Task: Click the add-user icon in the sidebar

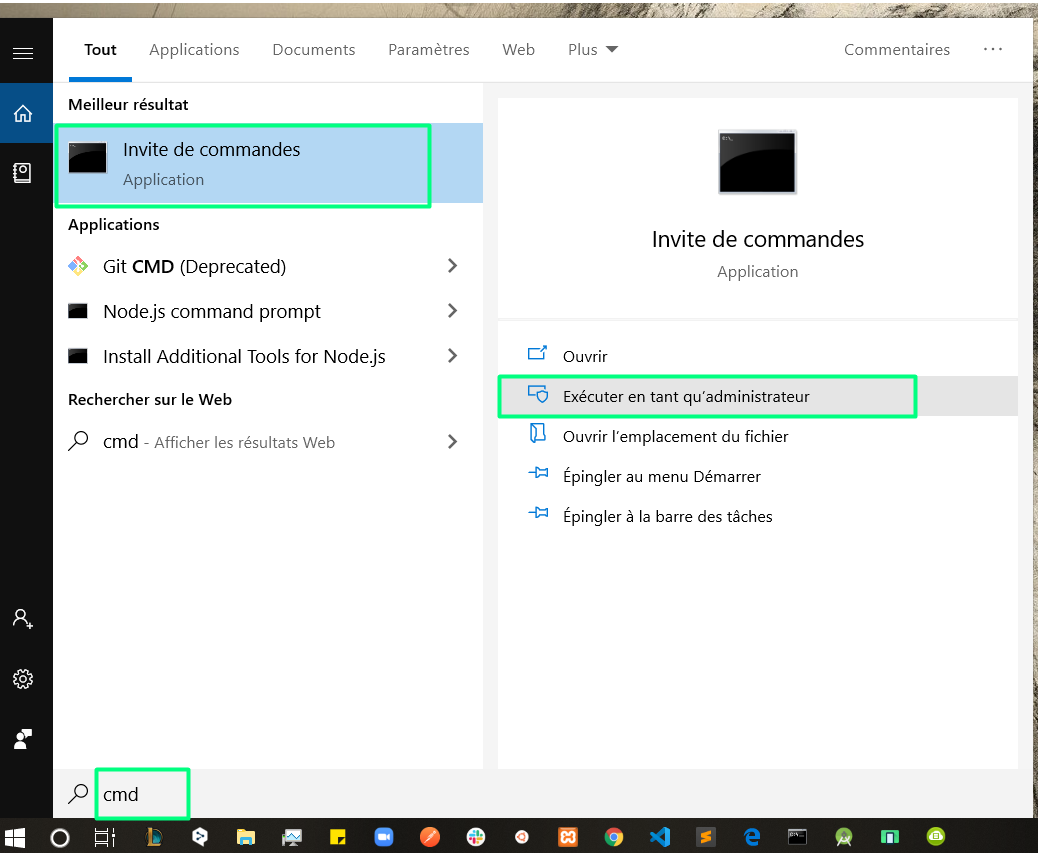Action: (x=25, y=618)
